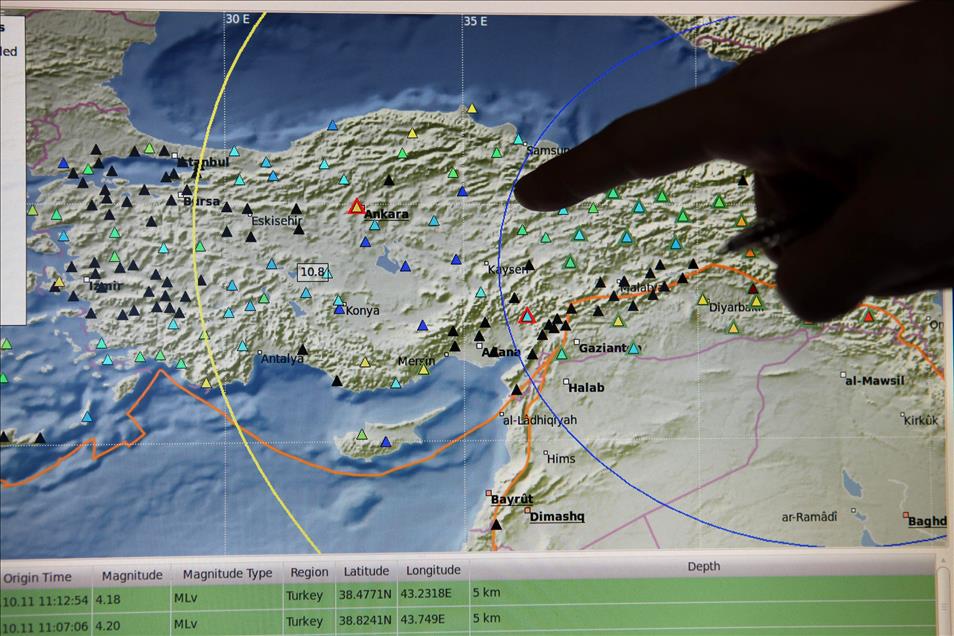Screen dimensions: 954x636
Task: Click the Region column header
Action: coord(309,571)
